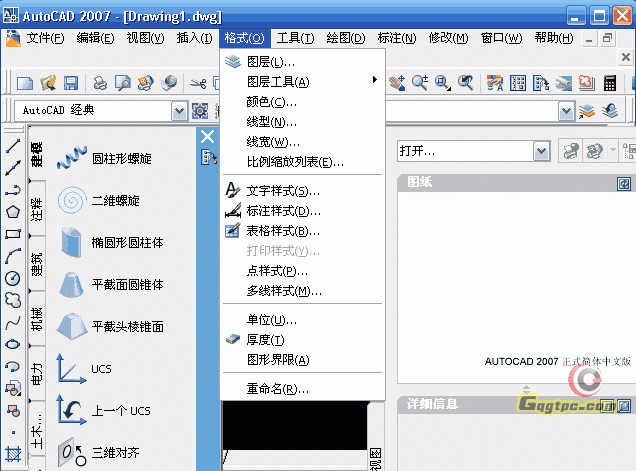Choose 文字样式(S)... menu entry
Image resolution: width=636 pixels, height=471 pixels.
click(x=303, y=191)
